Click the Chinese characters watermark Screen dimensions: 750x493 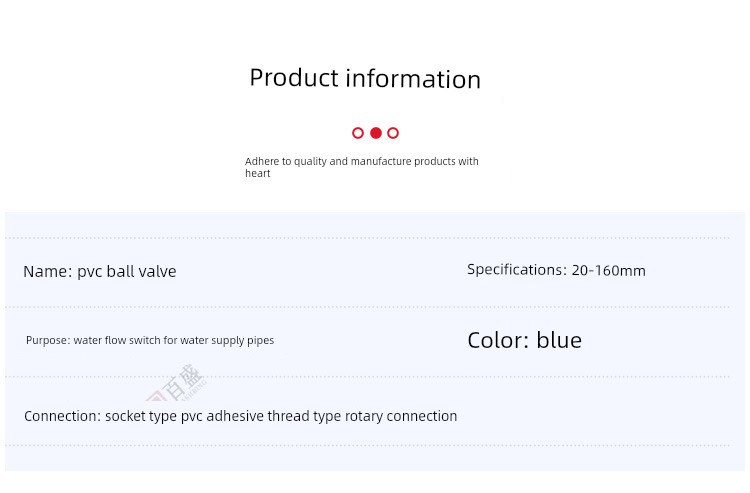pyautogui.click(x=183, y=381)
